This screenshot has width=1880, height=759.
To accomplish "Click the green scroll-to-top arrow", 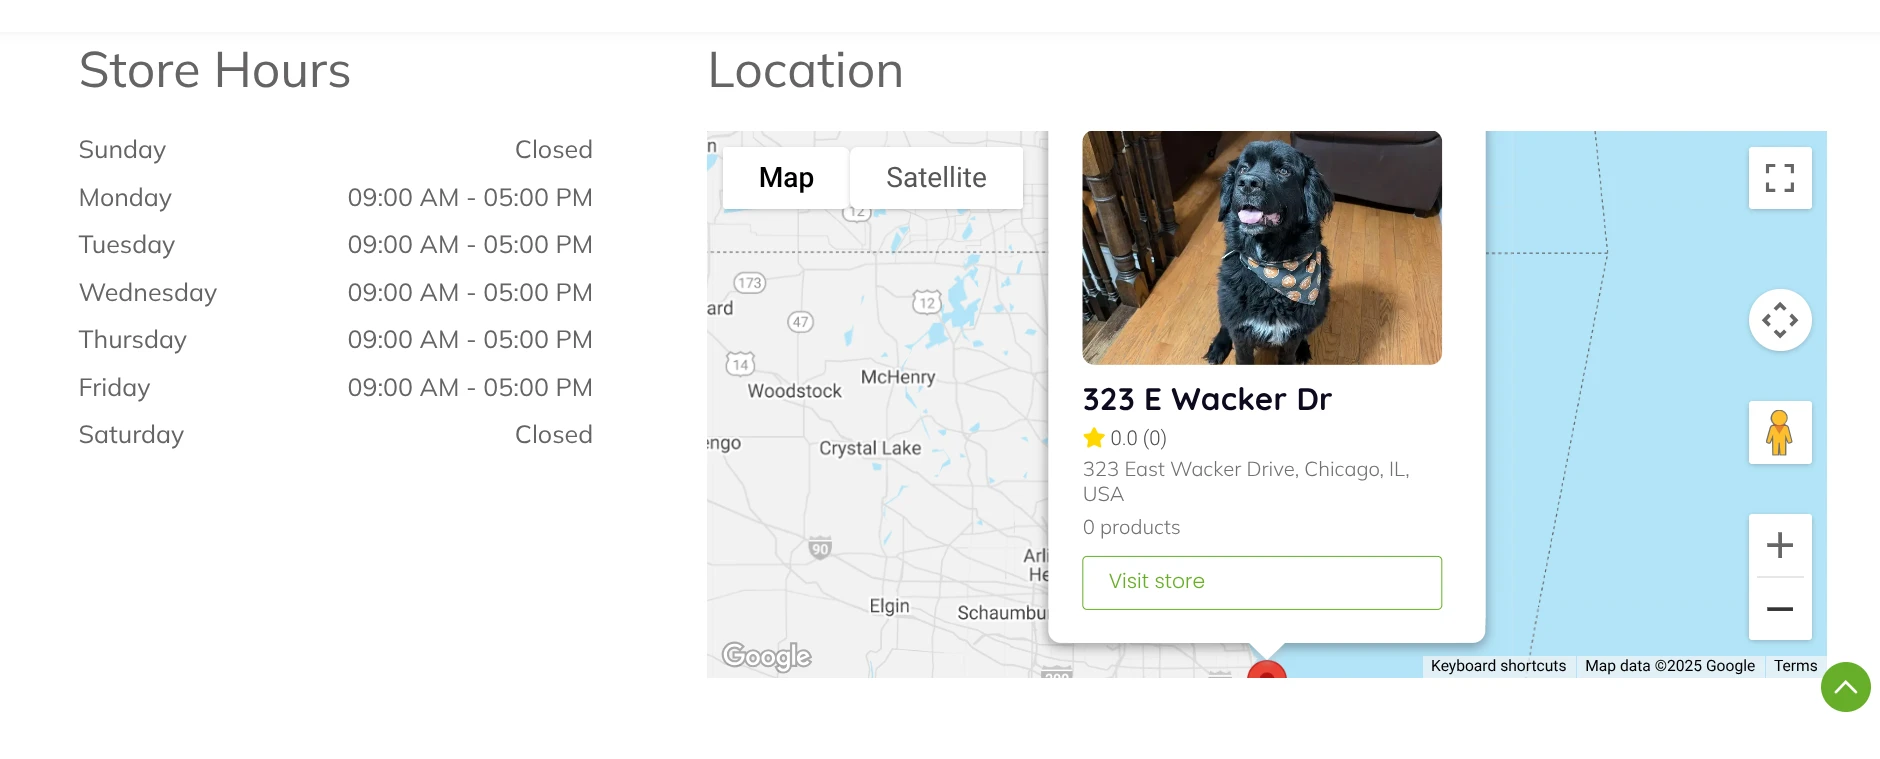I will tap(1845, 687).
